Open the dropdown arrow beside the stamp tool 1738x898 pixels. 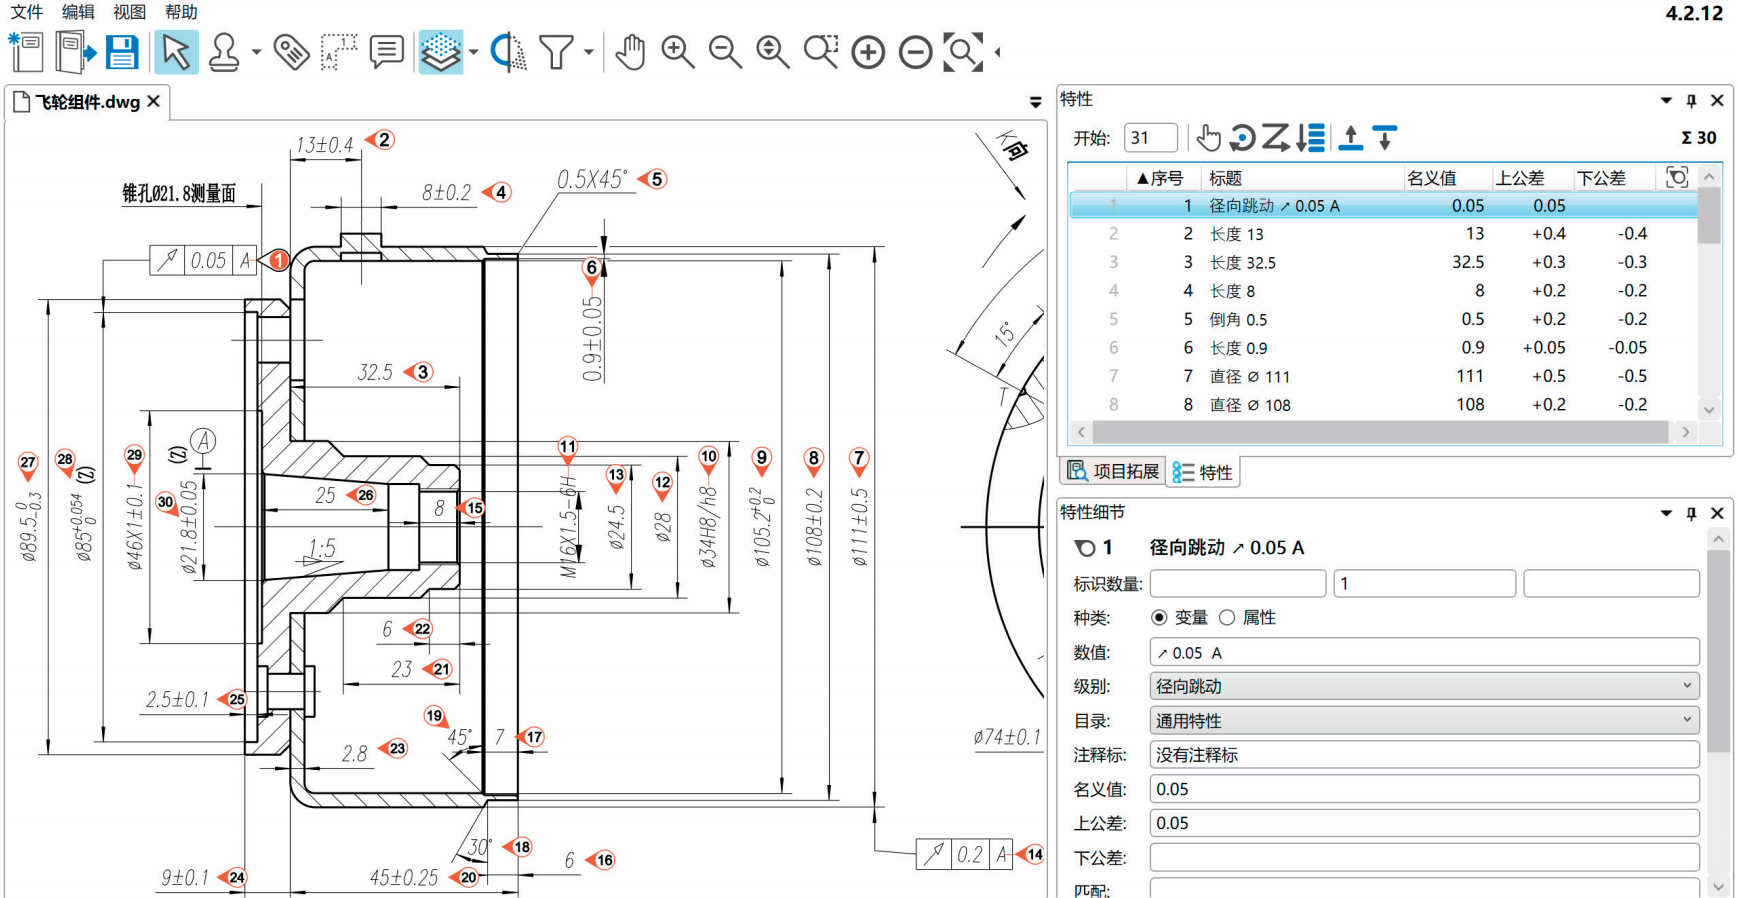point(256,52)
